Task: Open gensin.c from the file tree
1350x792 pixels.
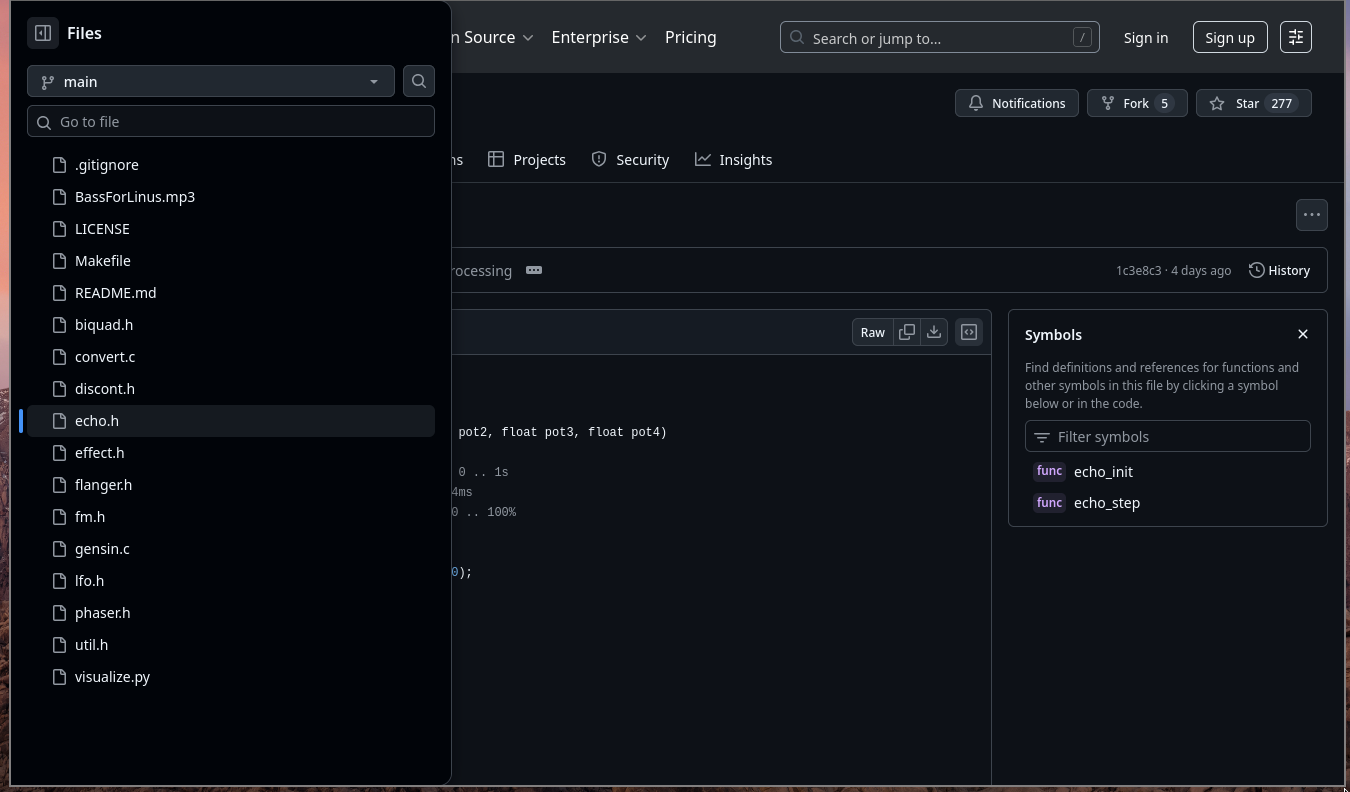Action: click(x=231, y=549)
